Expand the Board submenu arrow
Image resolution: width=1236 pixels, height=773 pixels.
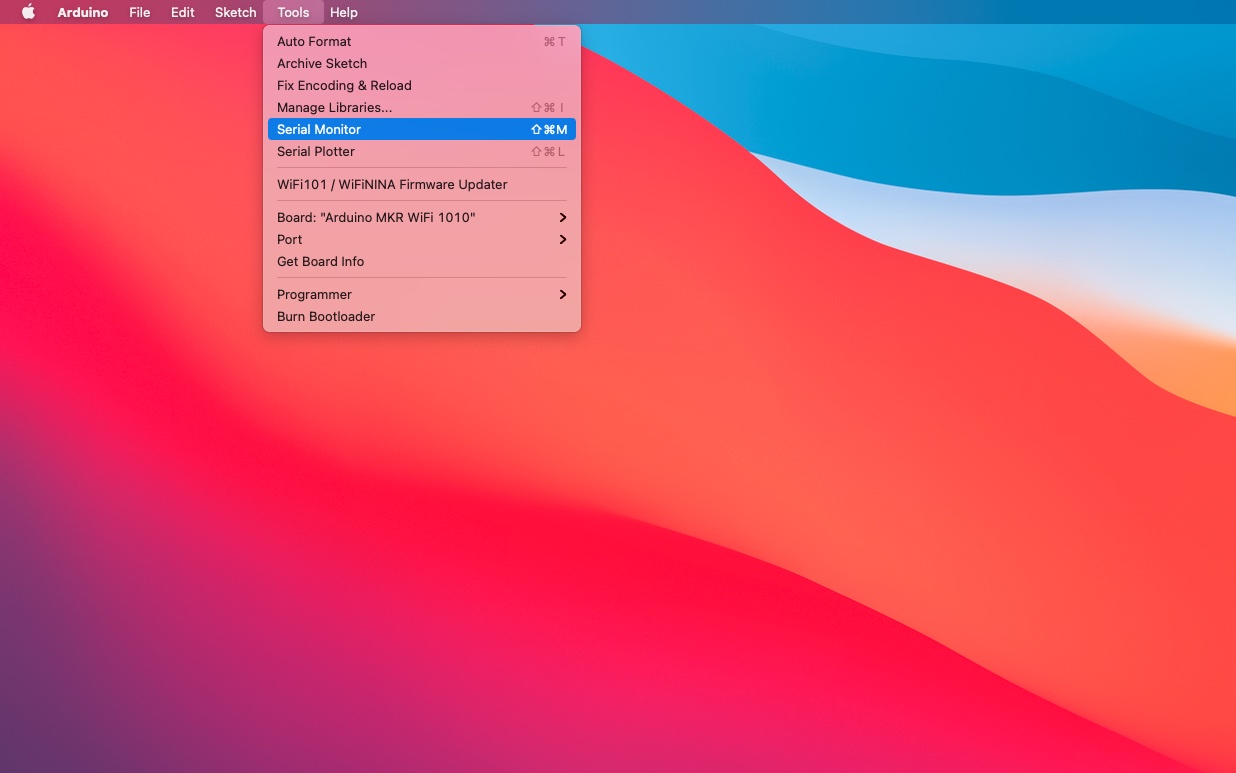563,217
